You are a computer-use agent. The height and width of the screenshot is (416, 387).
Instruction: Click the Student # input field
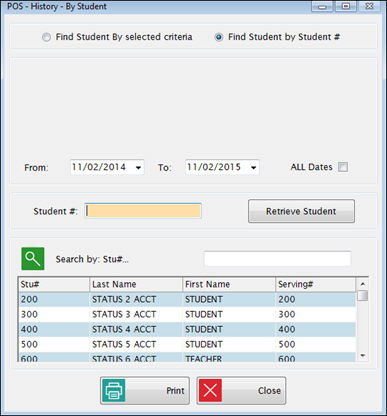click(143, 211)
